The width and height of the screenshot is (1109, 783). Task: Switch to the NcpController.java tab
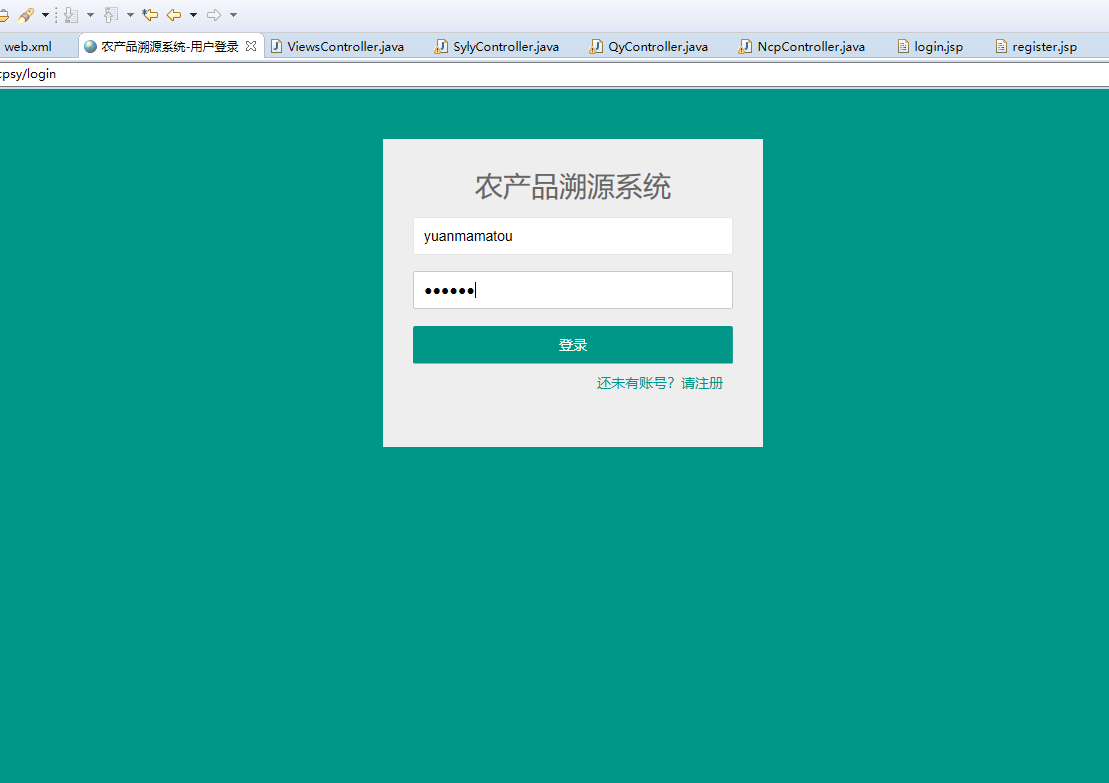coord(810,45)
